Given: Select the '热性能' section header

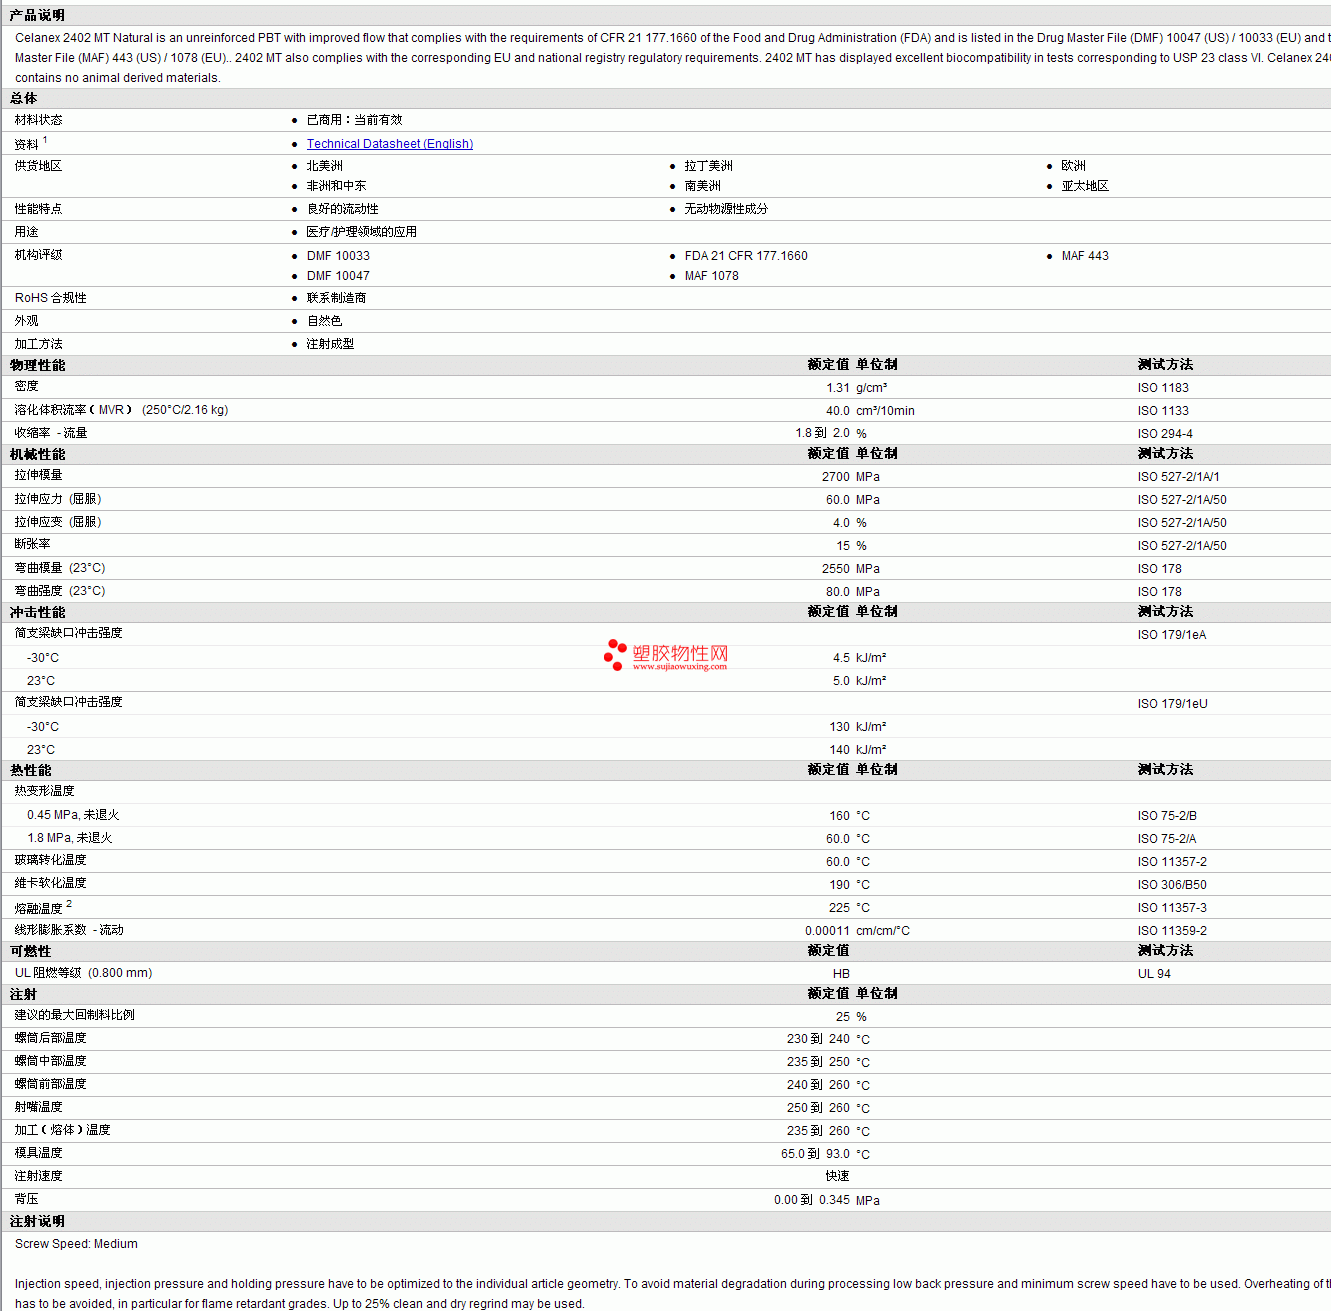Looking at the screenshot, I should pyautogui.click(x=30, y=771).
